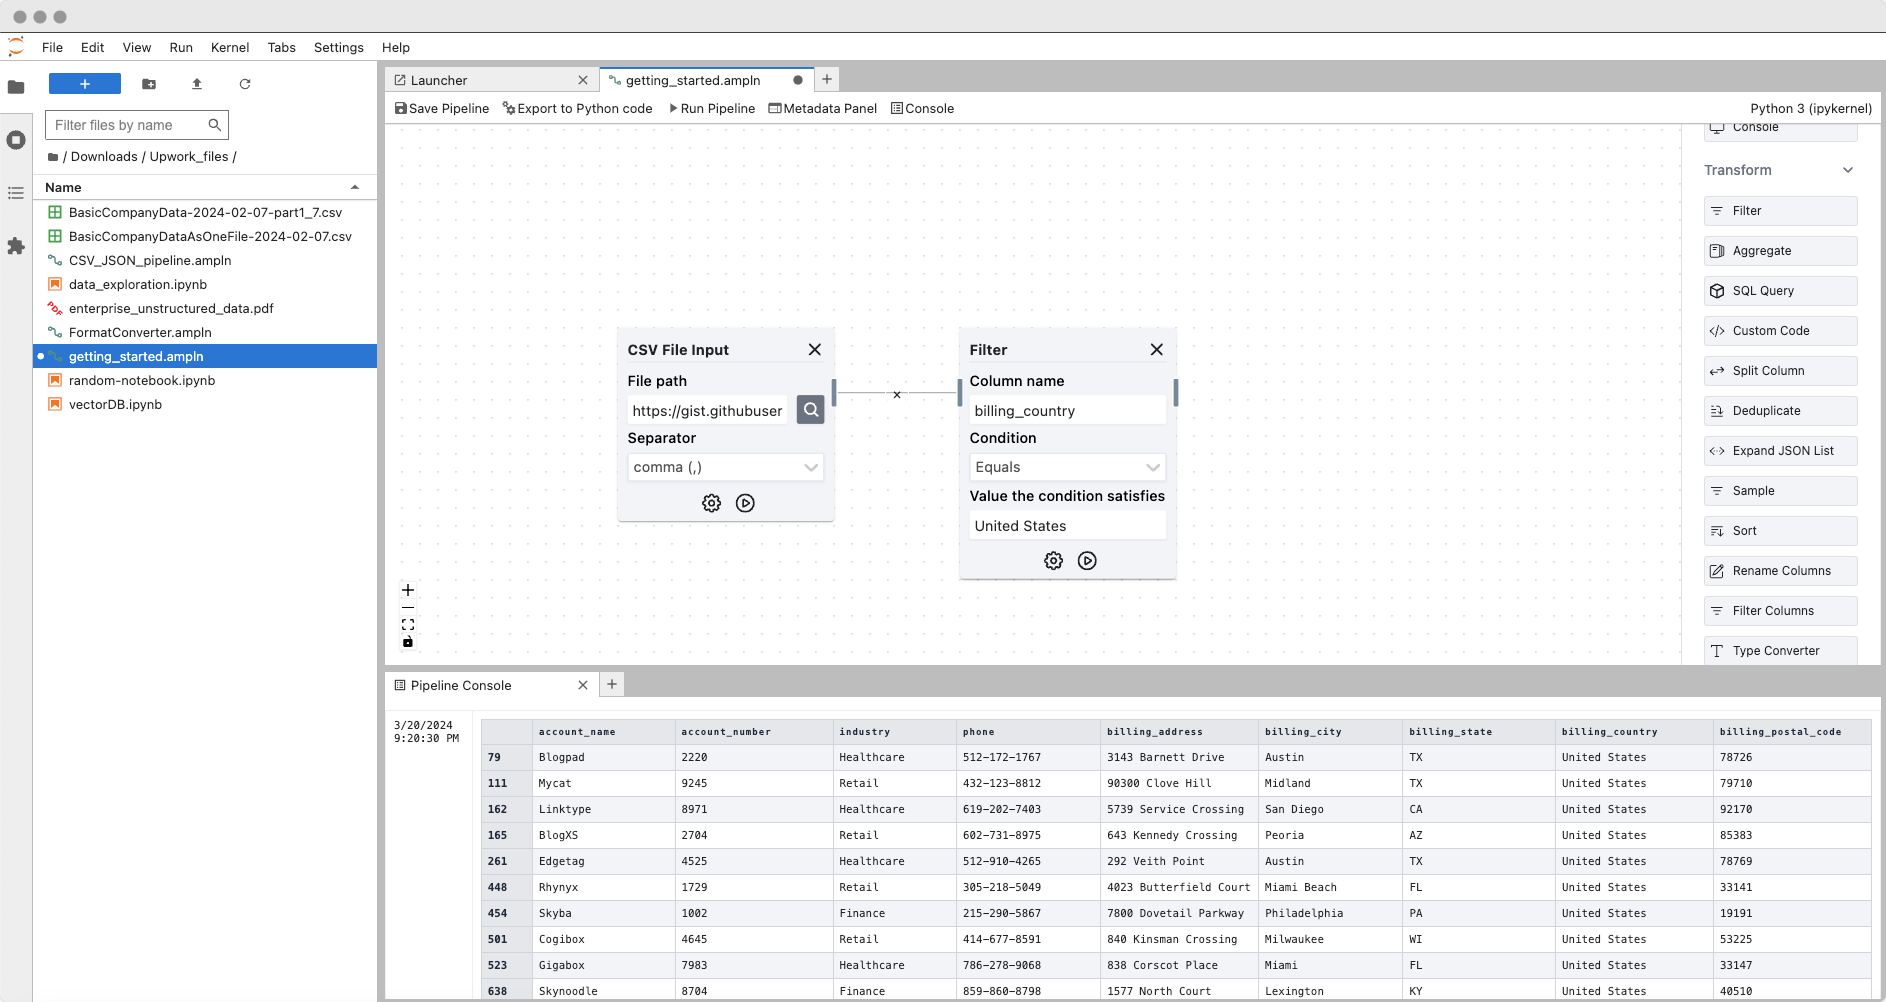Open the running kernels sidebar icon

coord(16,140)
